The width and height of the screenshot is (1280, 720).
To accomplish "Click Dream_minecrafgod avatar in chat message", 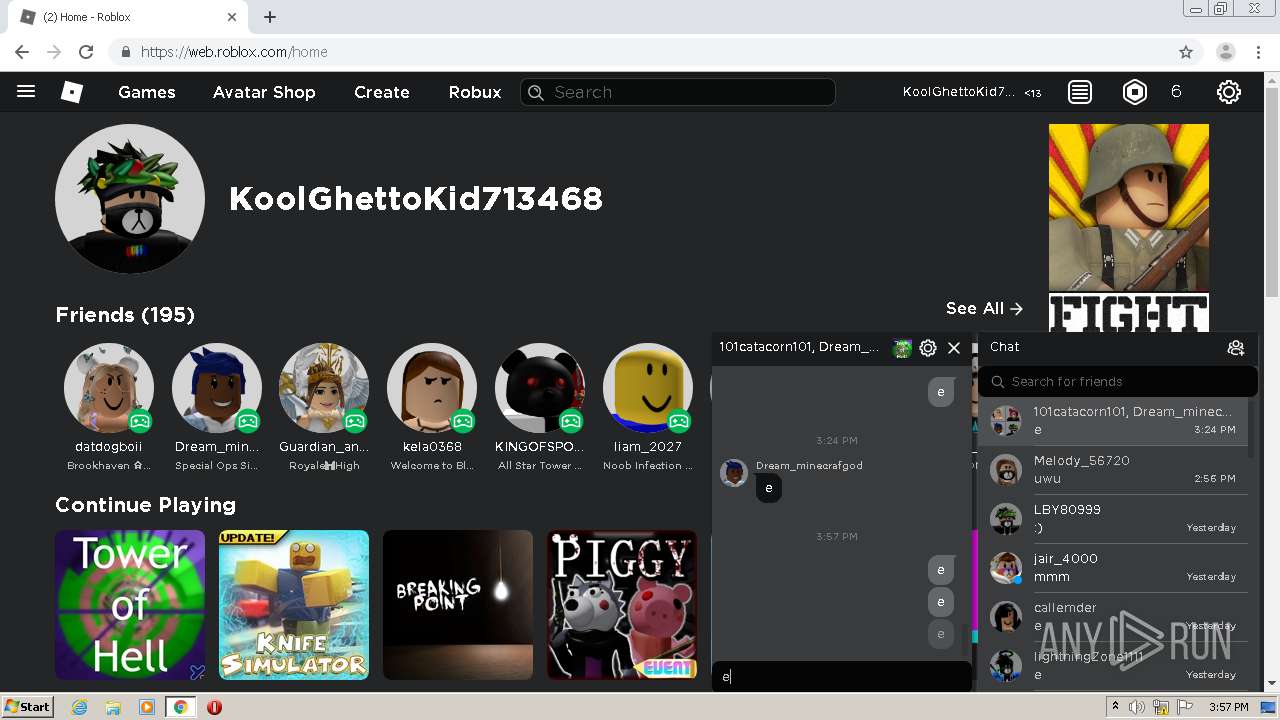I will (x=734, y=473).
